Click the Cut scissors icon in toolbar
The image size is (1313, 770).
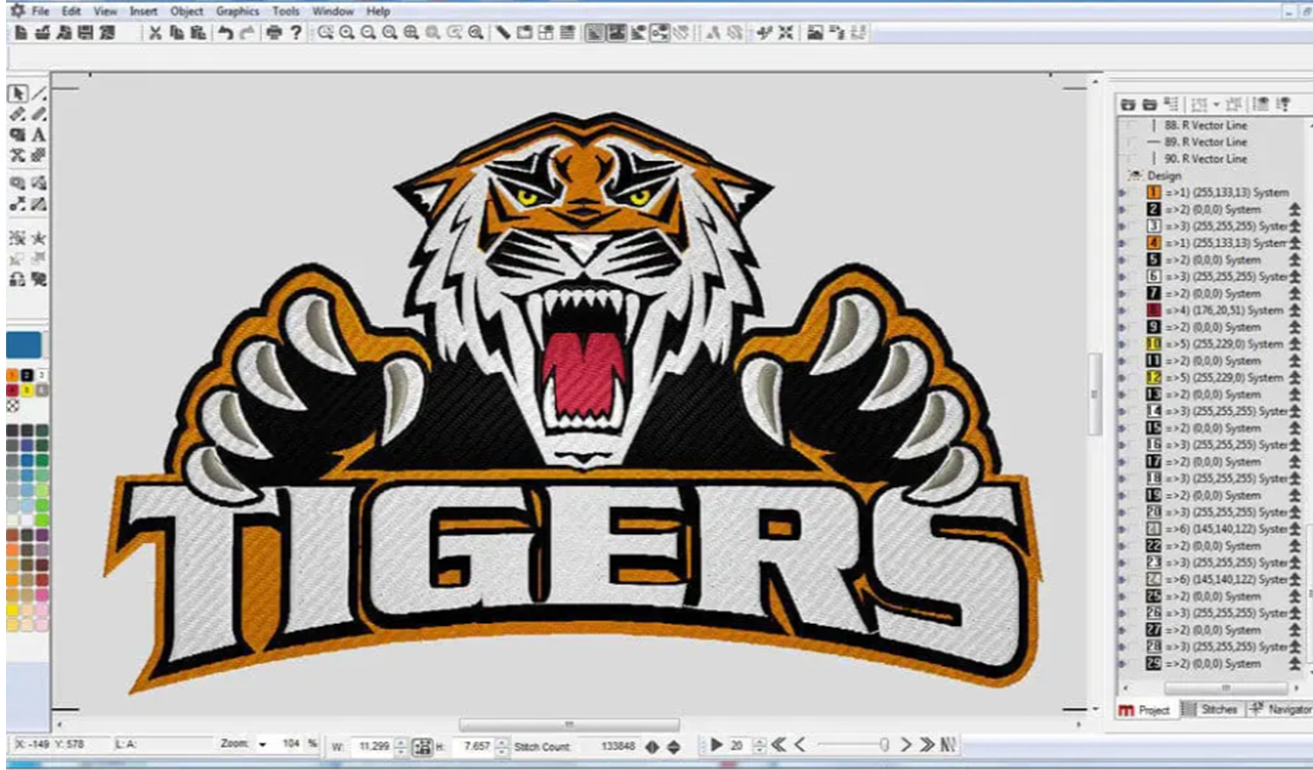pos(155,33)
